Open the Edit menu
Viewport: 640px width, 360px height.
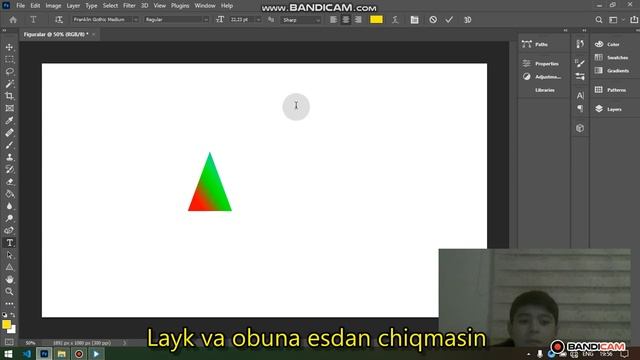[x=35, y=6]
